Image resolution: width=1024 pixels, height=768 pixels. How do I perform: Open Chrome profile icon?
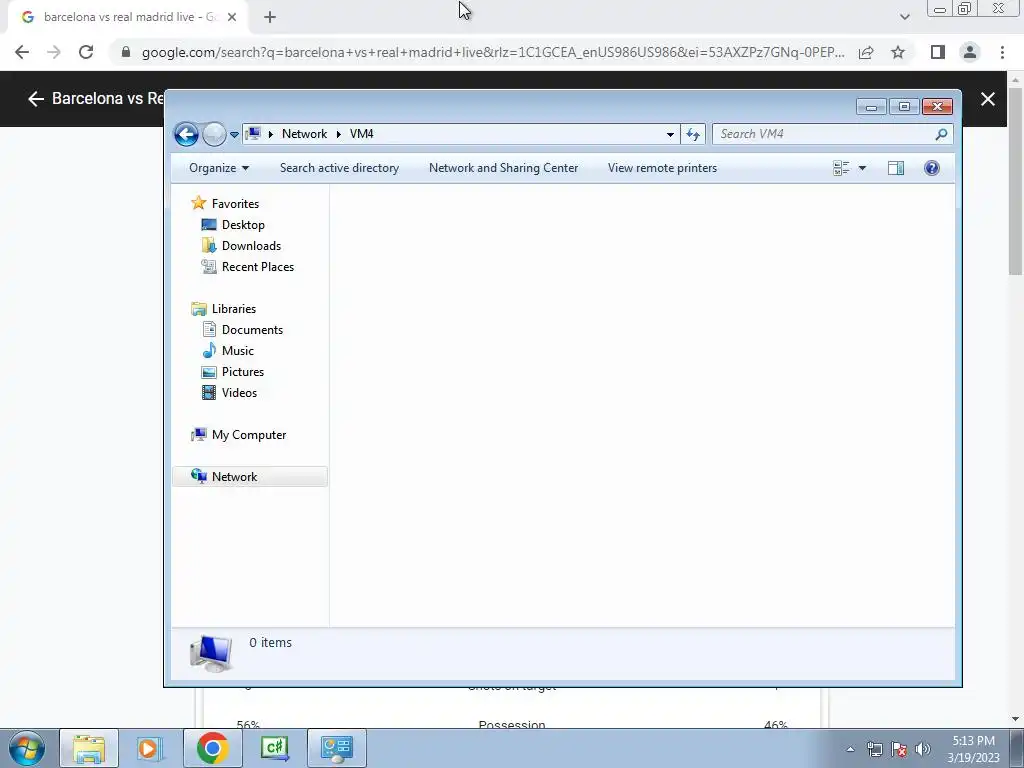pyautogui.click(x=970, y=52)
